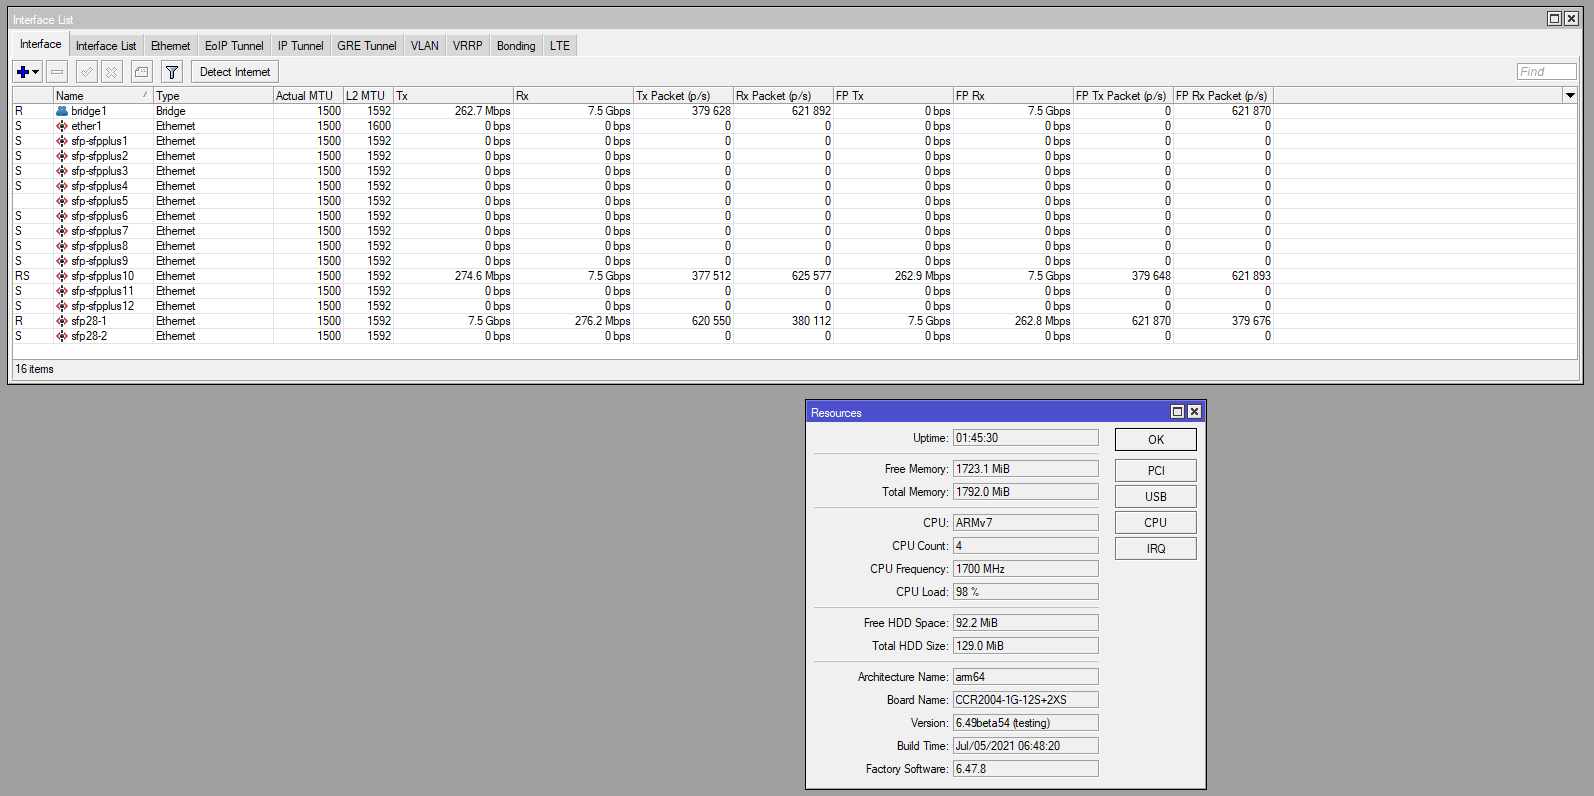The width and height of the screenshot is (1594, 796).
Task: Sort by Tx Packet (p/s) column header
Action: tap(683, 96)
